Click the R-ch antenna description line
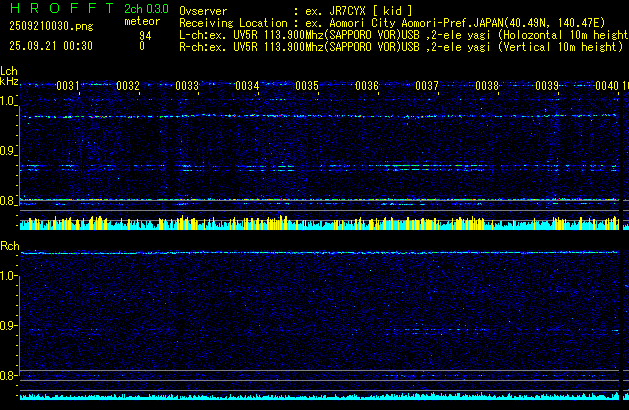 pyautogui.click(x=400, y=46)
